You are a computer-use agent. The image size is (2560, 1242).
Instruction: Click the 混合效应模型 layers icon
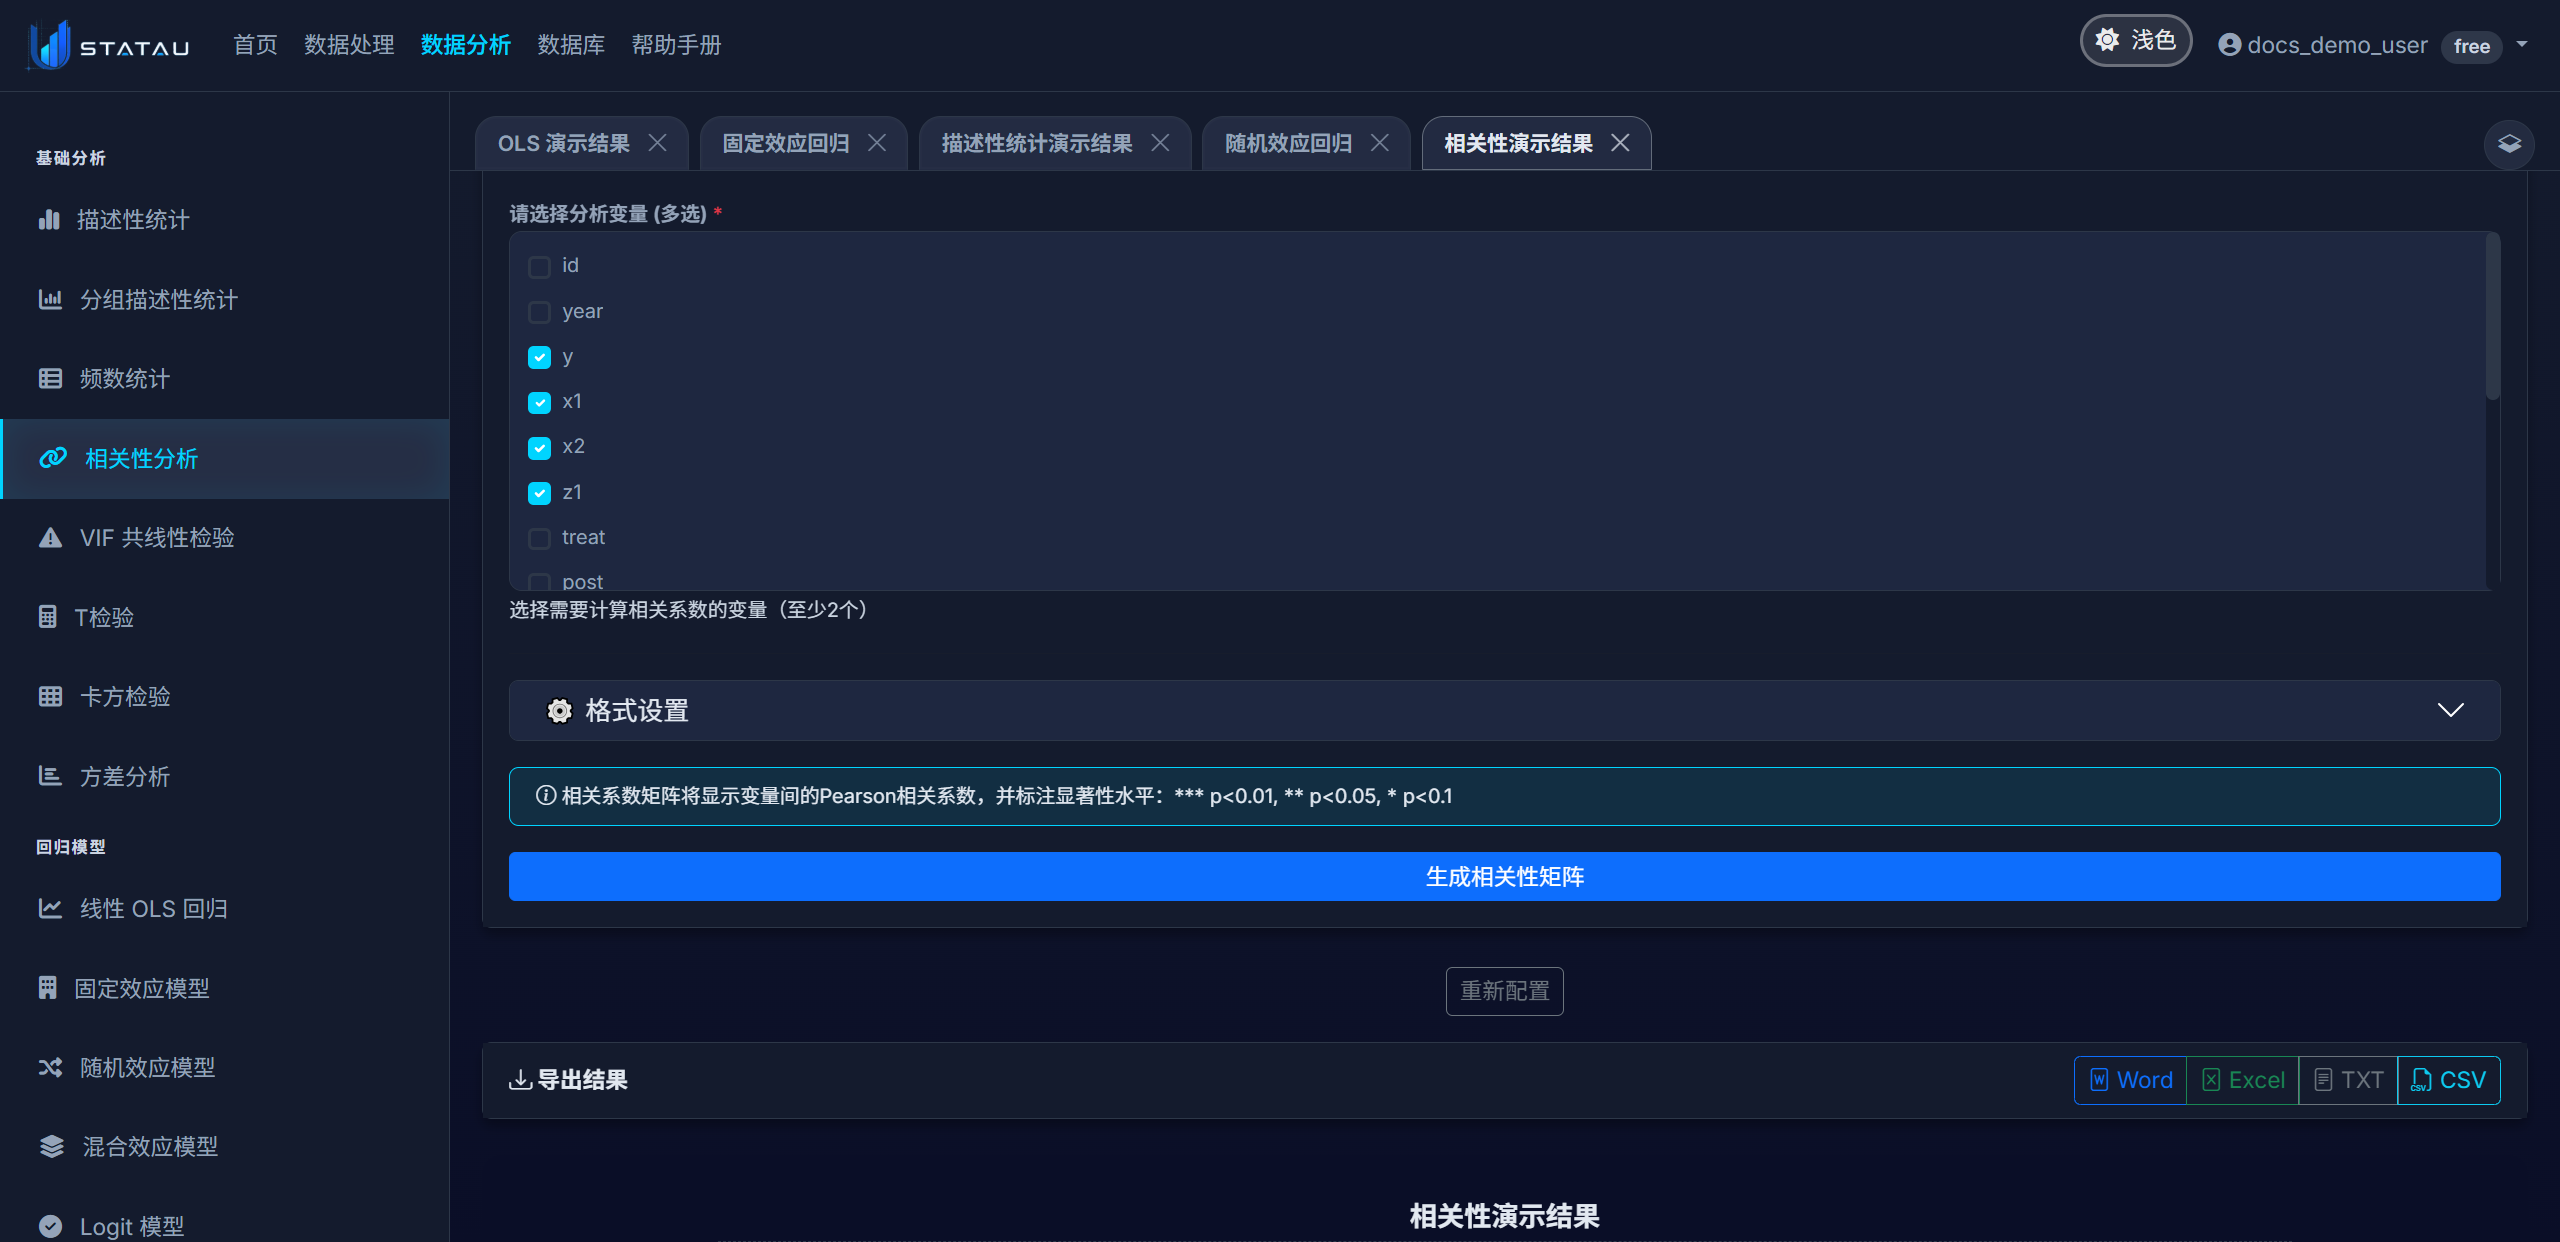click(52, 1146)
